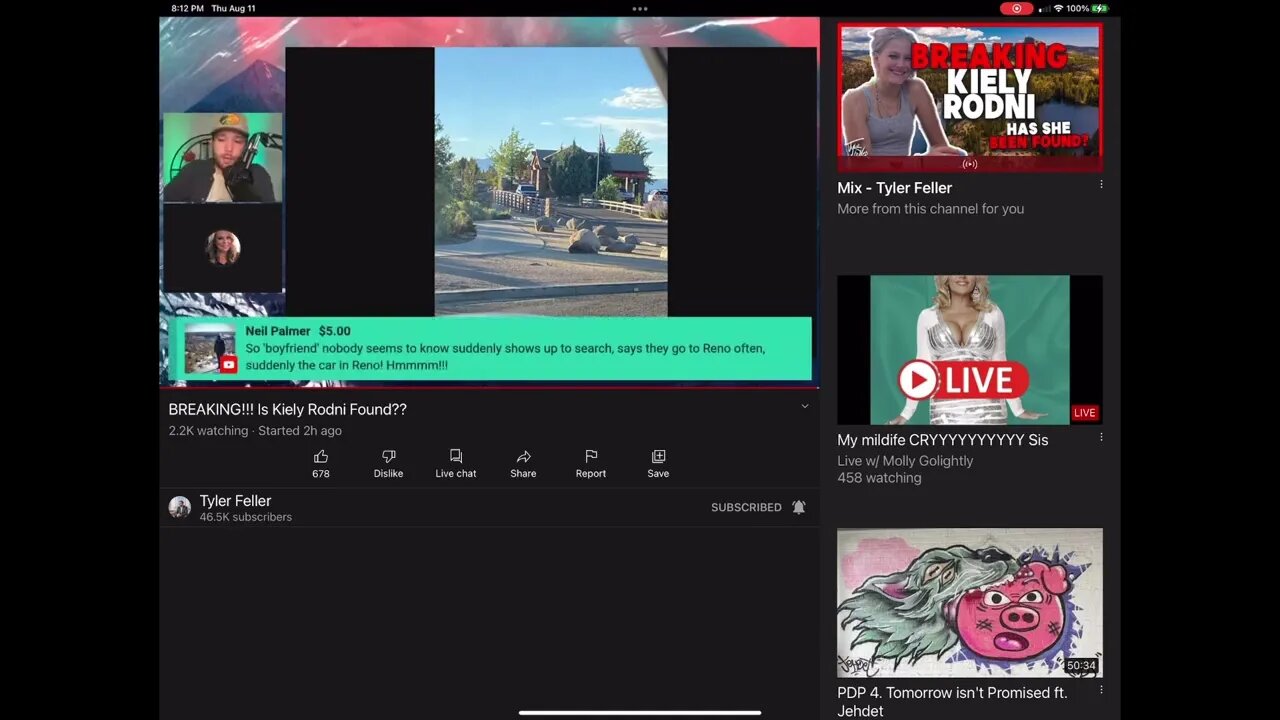Open options for My midlife CRYYYYYYYYYY Sis

coord(1101,437)
